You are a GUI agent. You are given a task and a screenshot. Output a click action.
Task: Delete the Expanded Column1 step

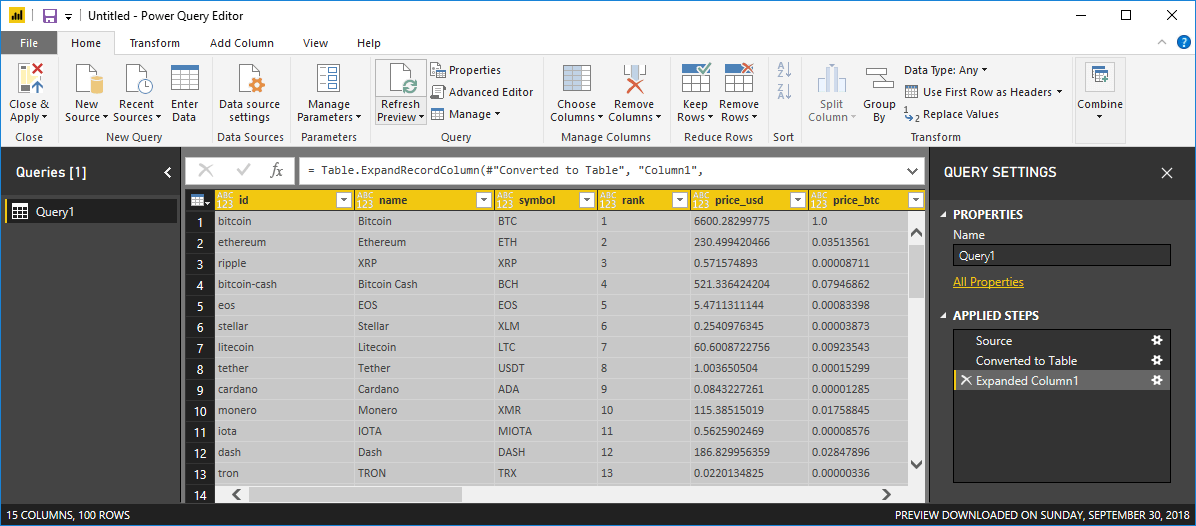[966, 380]
